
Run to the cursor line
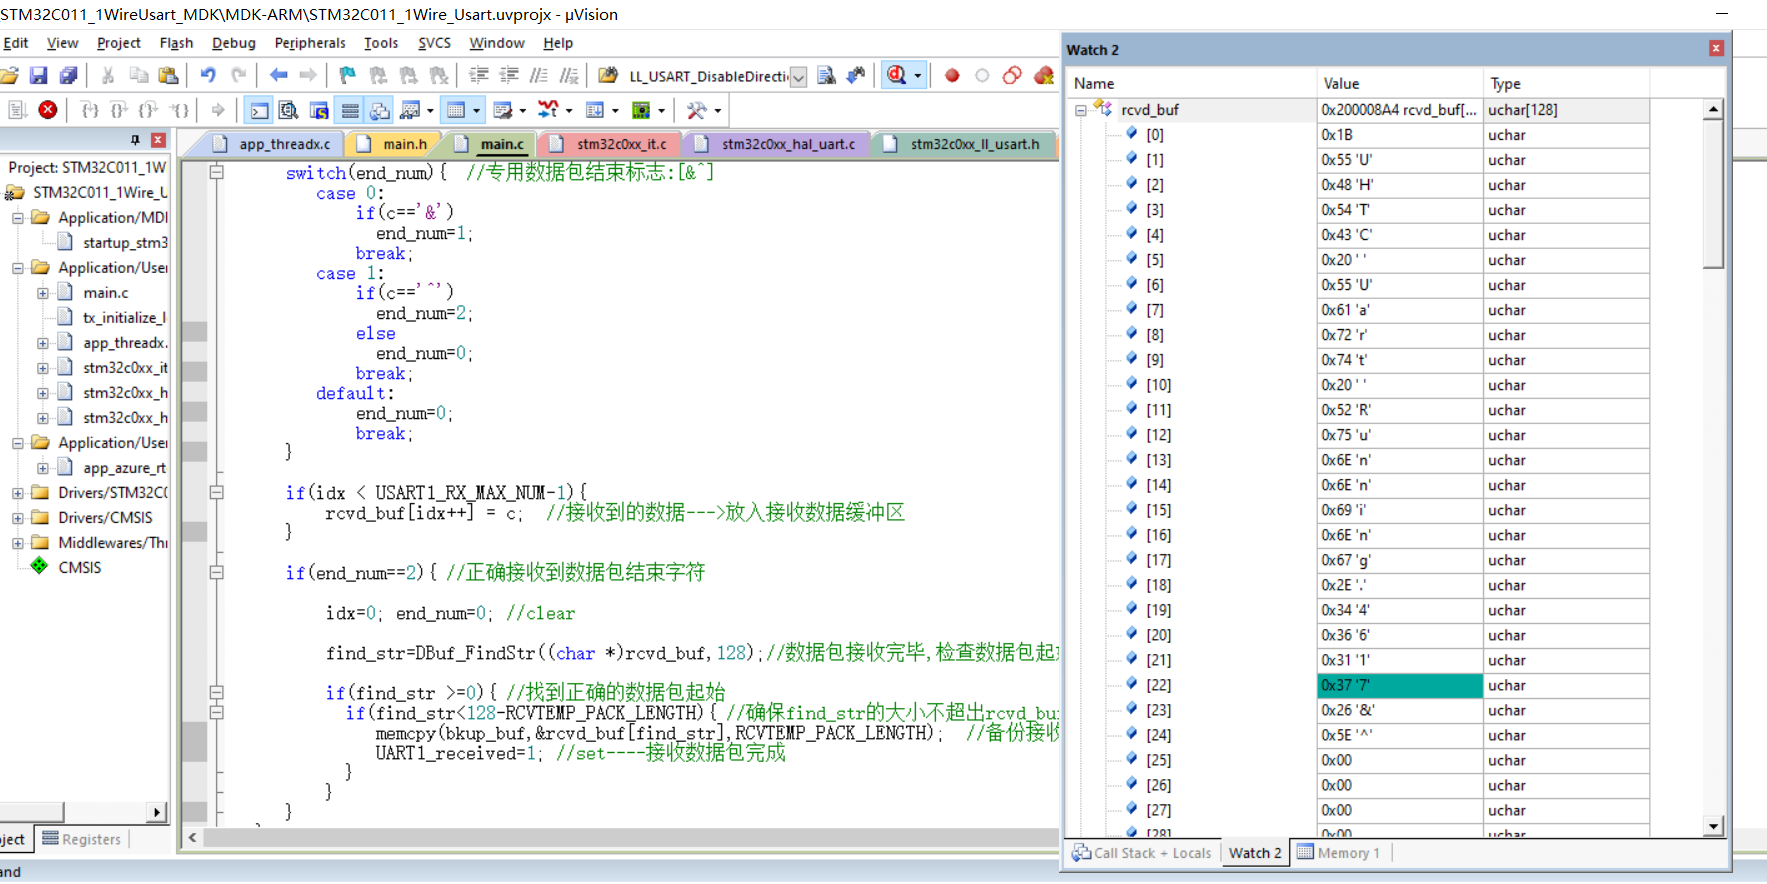[x=179, y=110]
